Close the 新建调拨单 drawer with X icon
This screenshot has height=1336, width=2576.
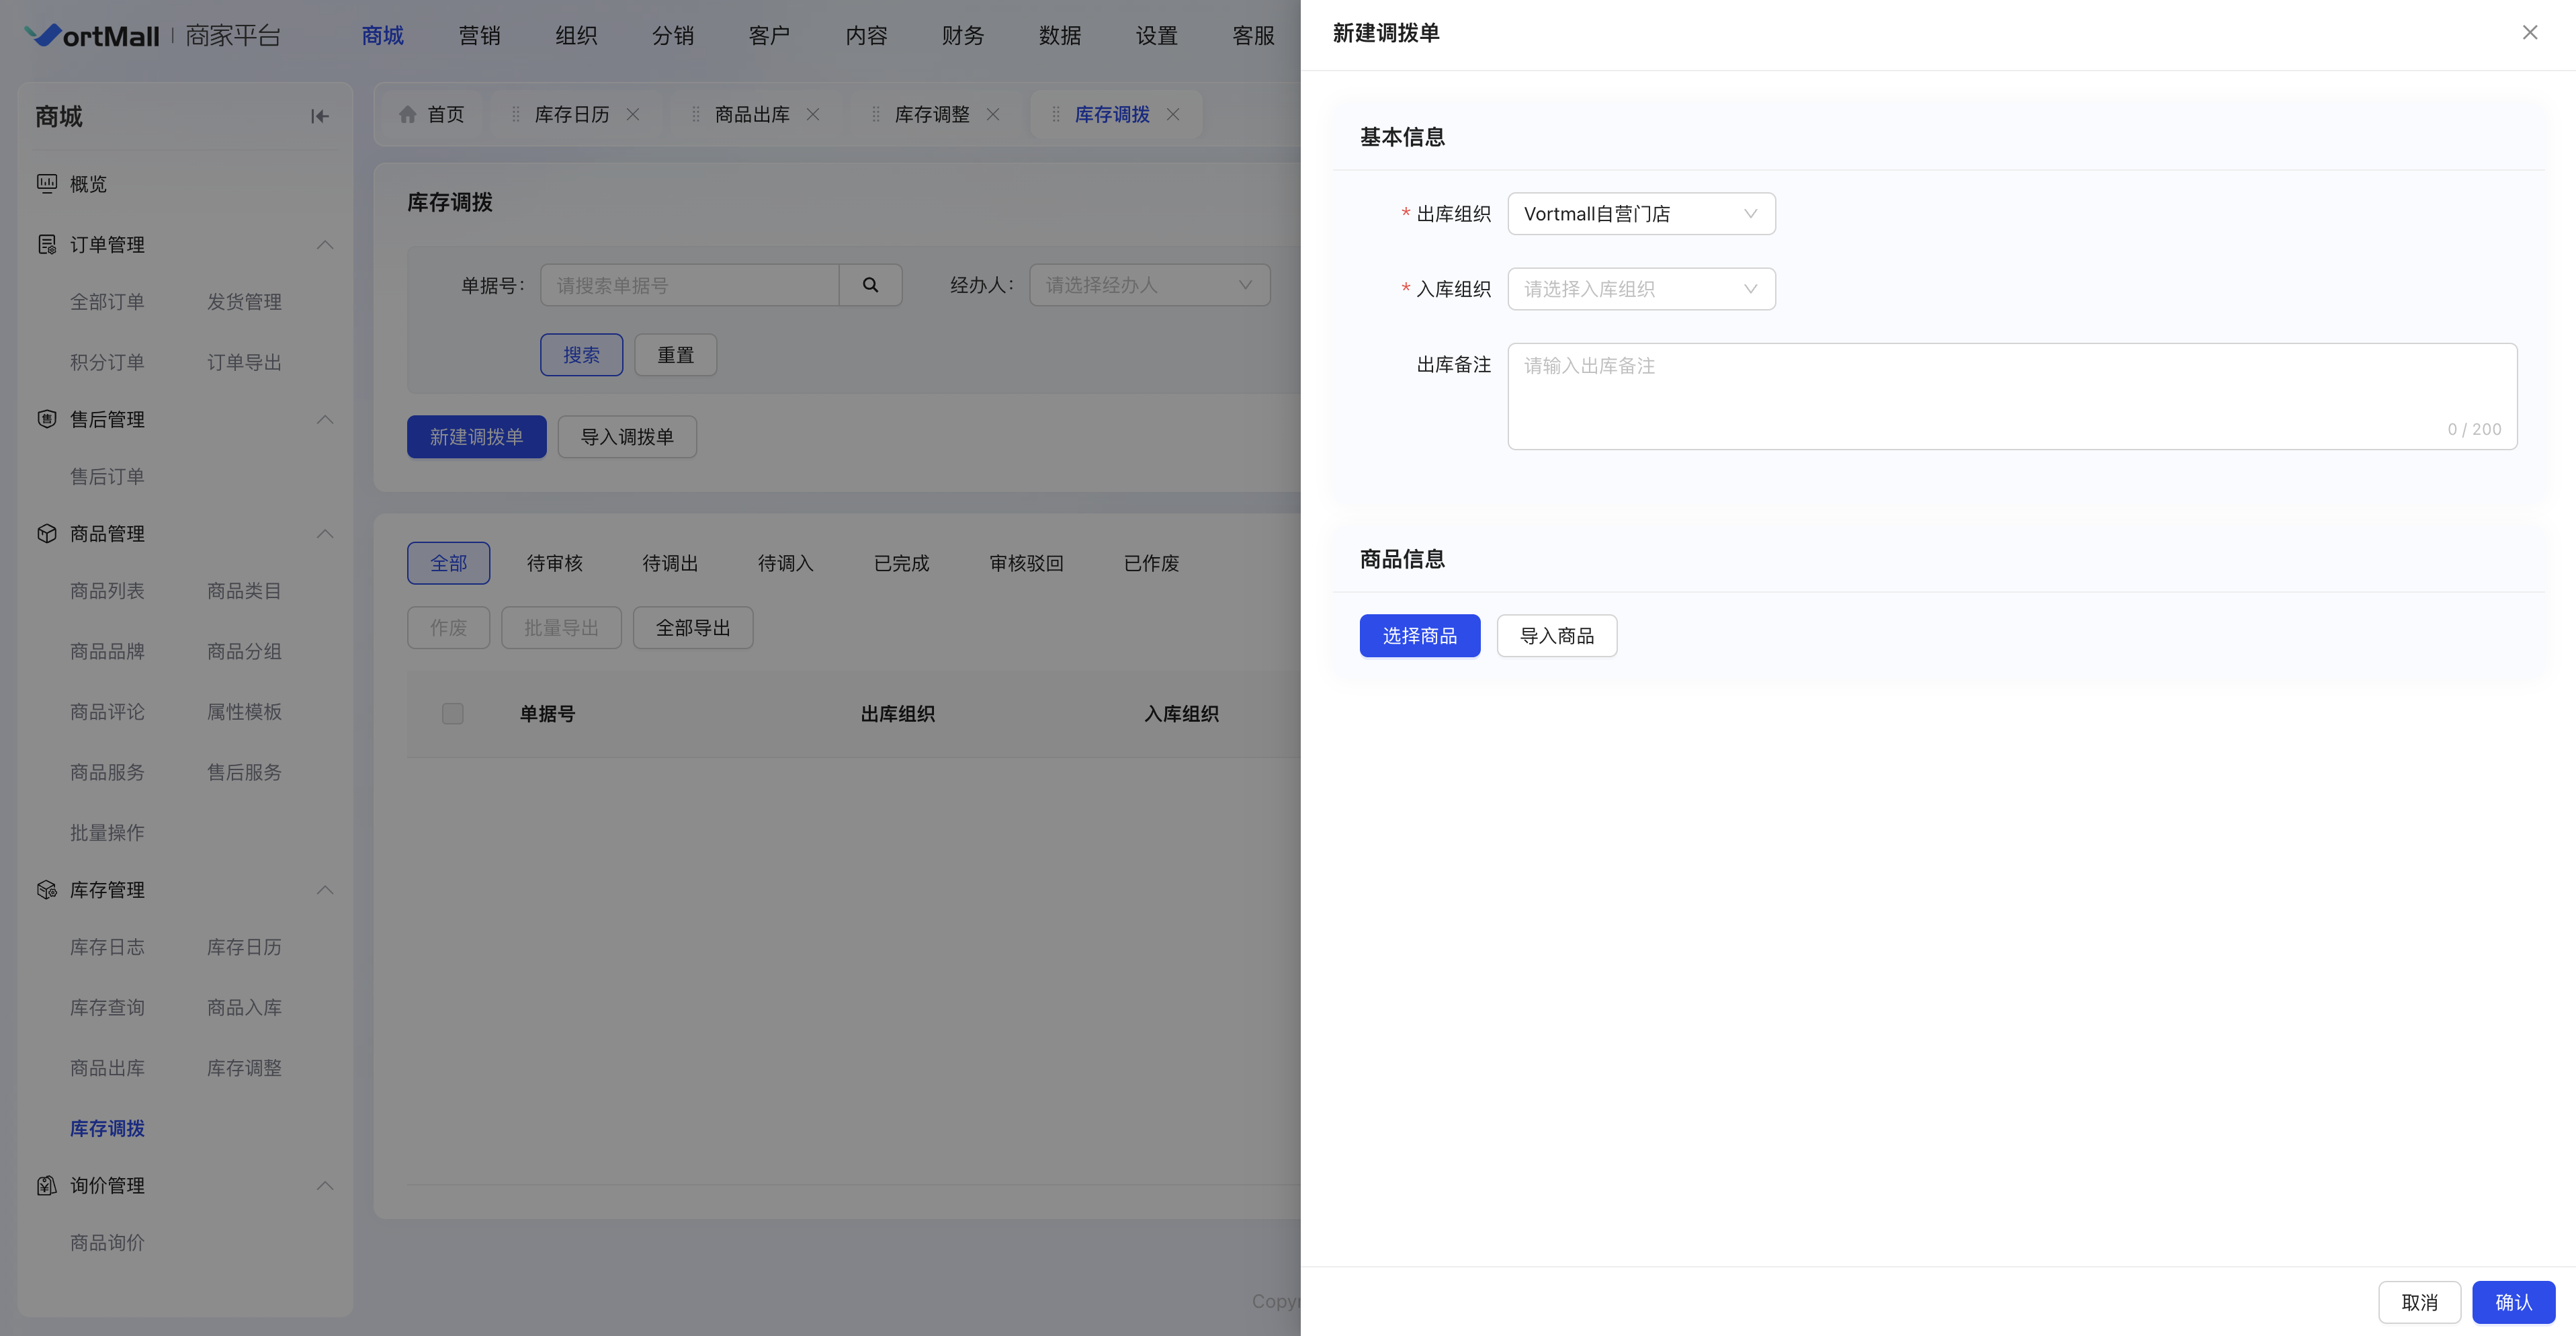2529,33
